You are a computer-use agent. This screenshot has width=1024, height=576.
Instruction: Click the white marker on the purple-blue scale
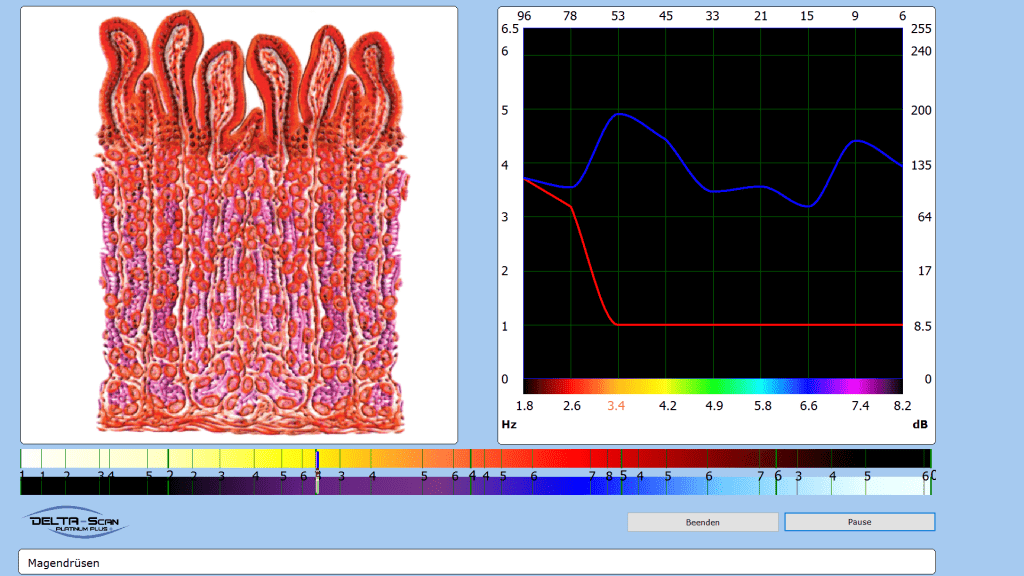(318, 484)
